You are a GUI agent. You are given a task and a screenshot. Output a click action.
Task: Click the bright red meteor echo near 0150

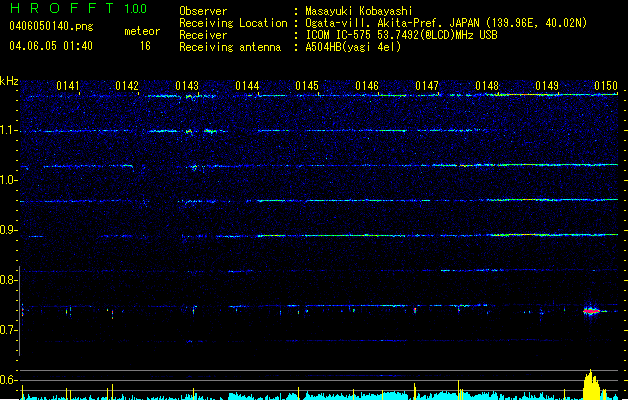pyautogui.click(x=591, y=311)
